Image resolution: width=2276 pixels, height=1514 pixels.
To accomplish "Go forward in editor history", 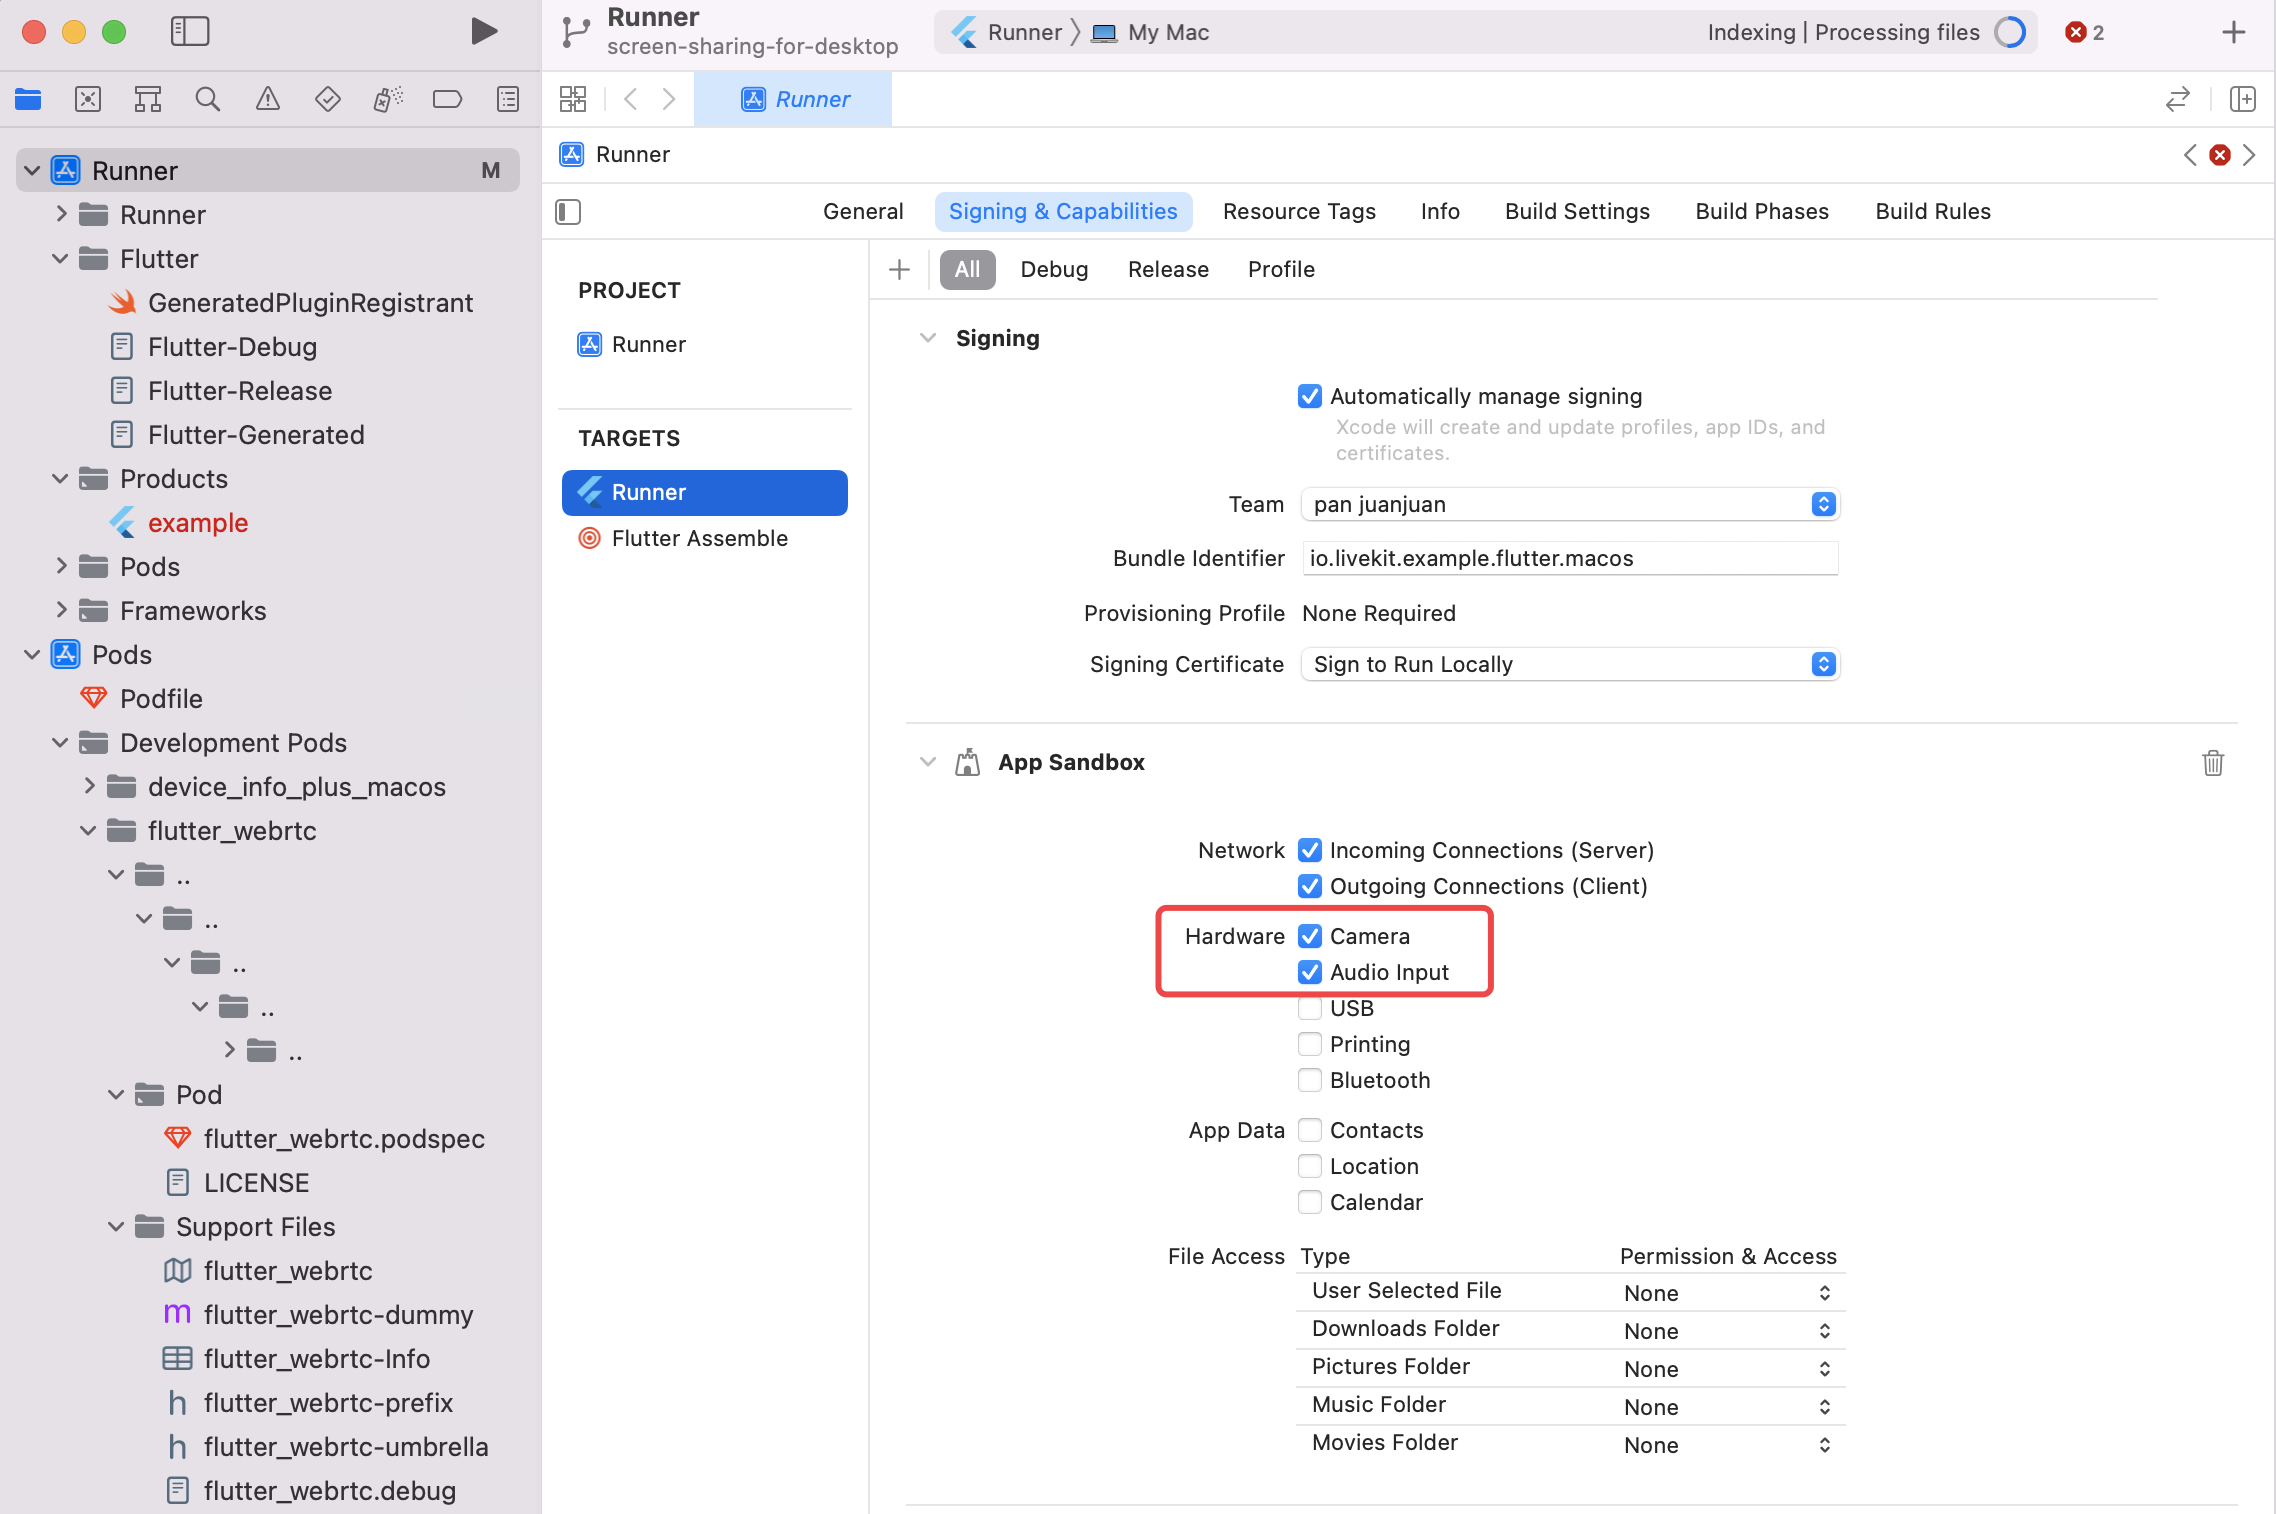I will 669,99.
